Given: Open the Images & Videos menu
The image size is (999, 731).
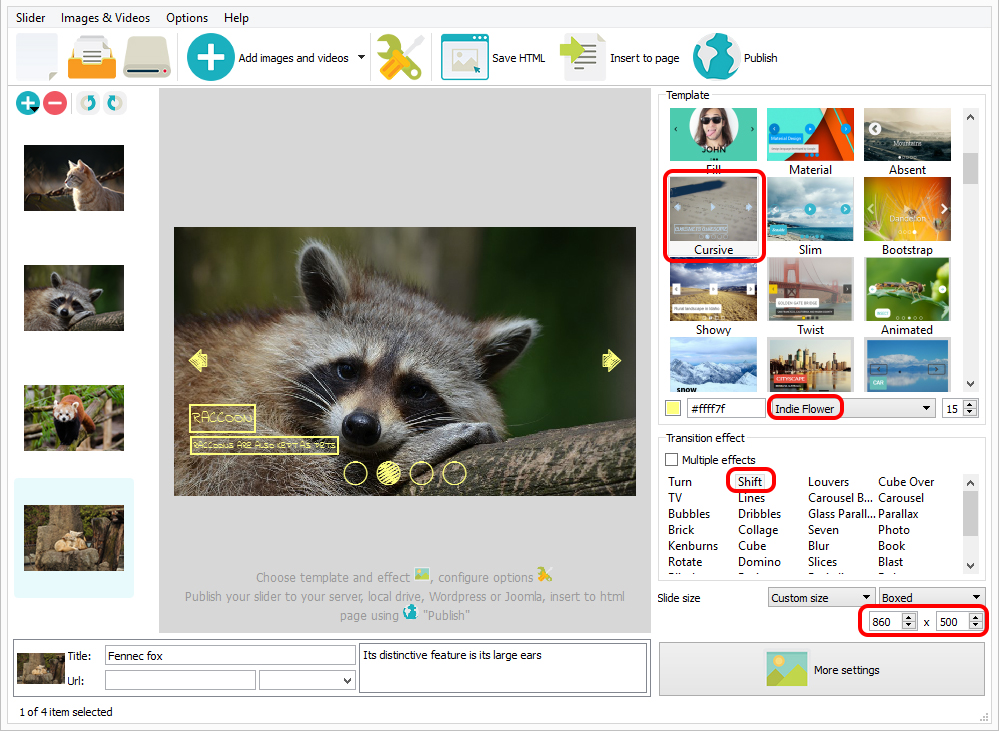Looking at the screenshot, I should point(106,18).
